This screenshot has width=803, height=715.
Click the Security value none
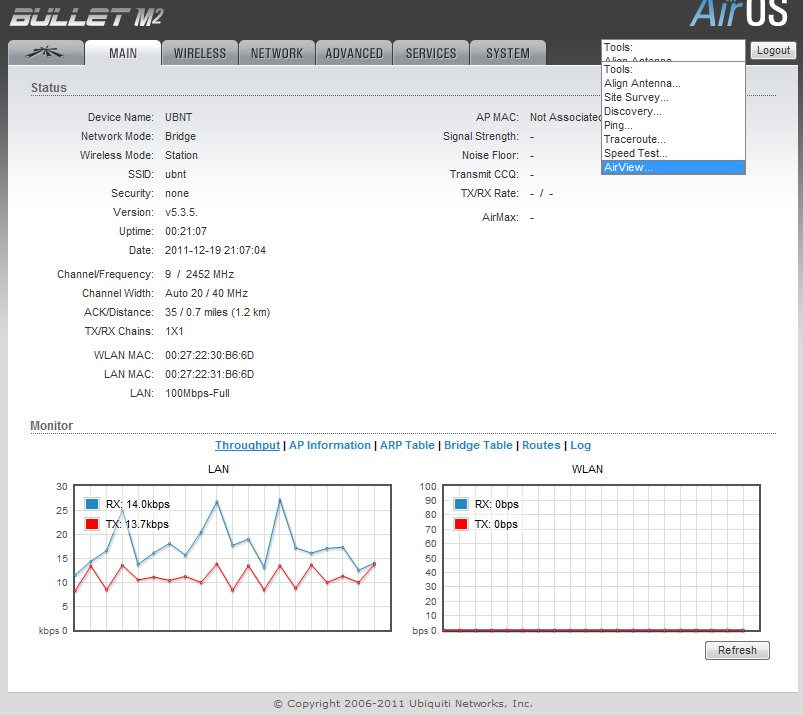177,193
